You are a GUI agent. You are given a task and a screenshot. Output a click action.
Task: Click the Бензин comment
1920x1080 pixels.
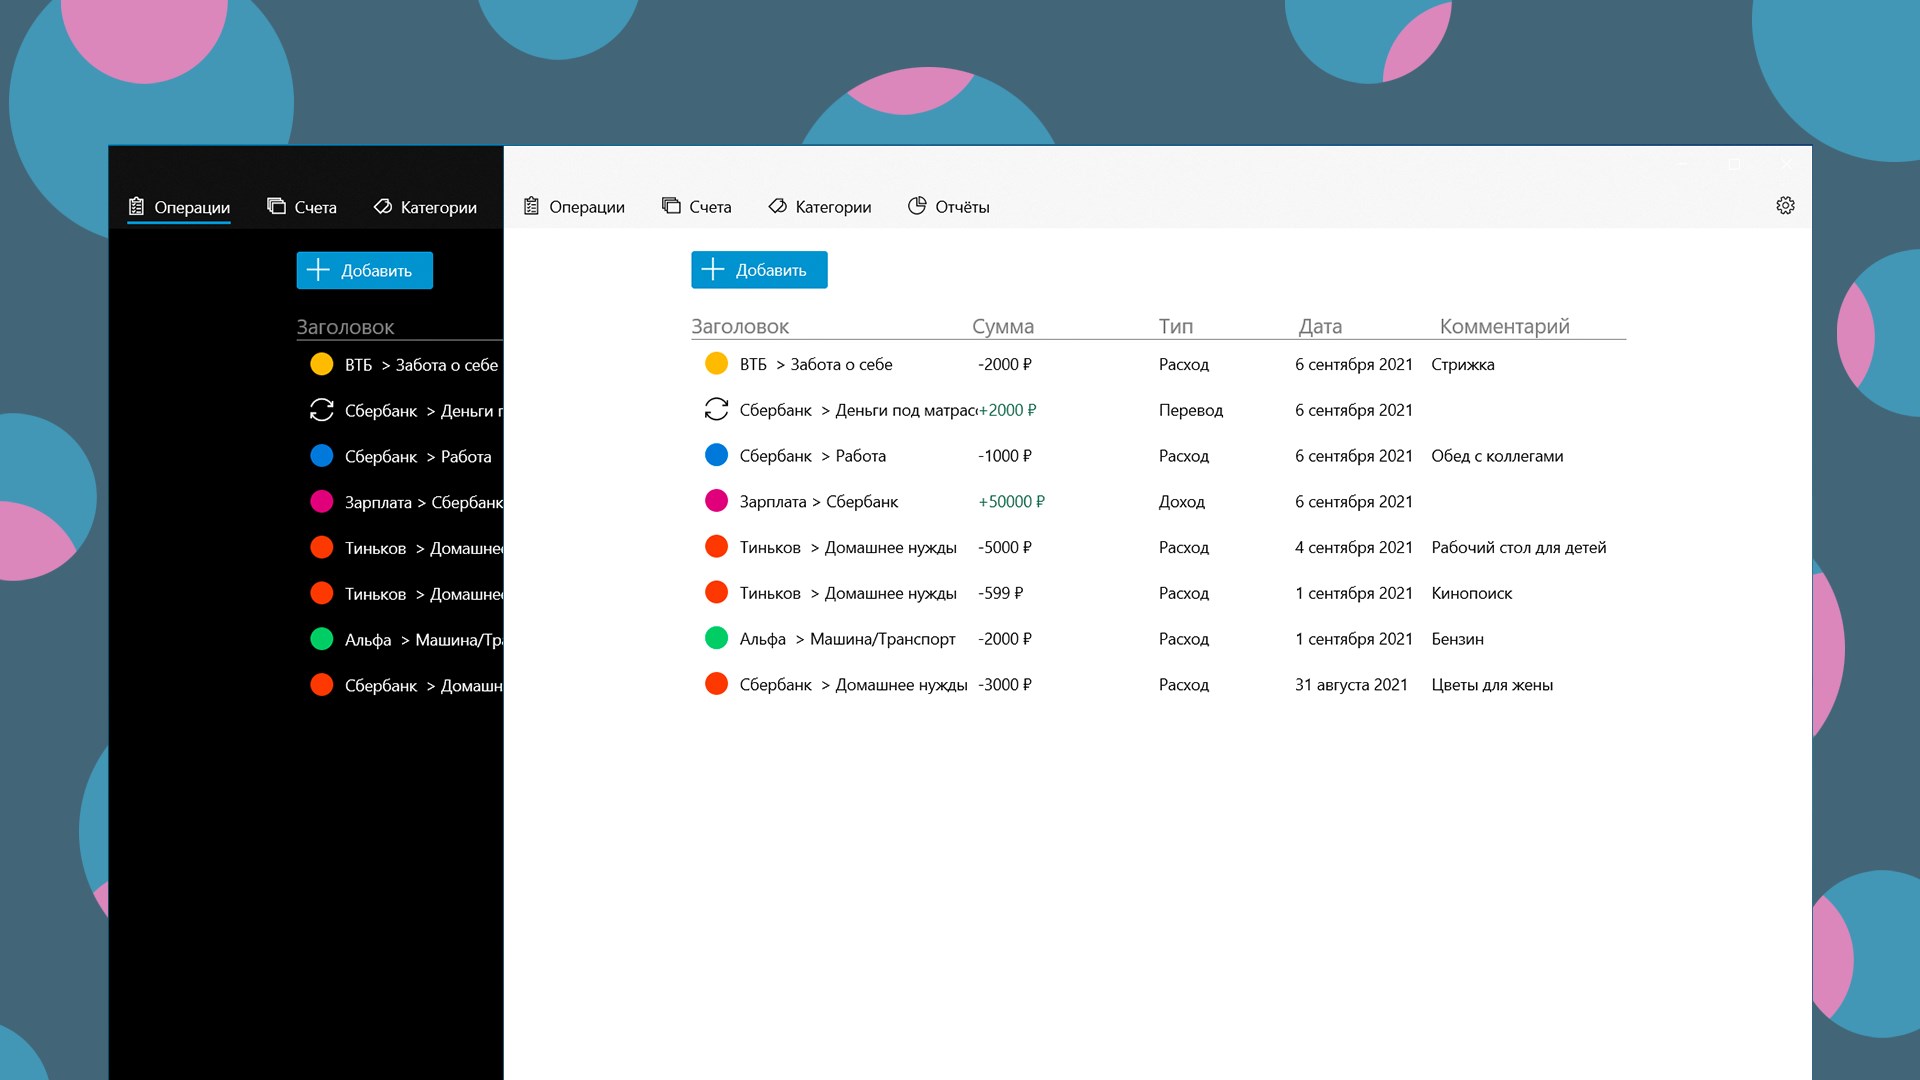(x=1457, y=639)
